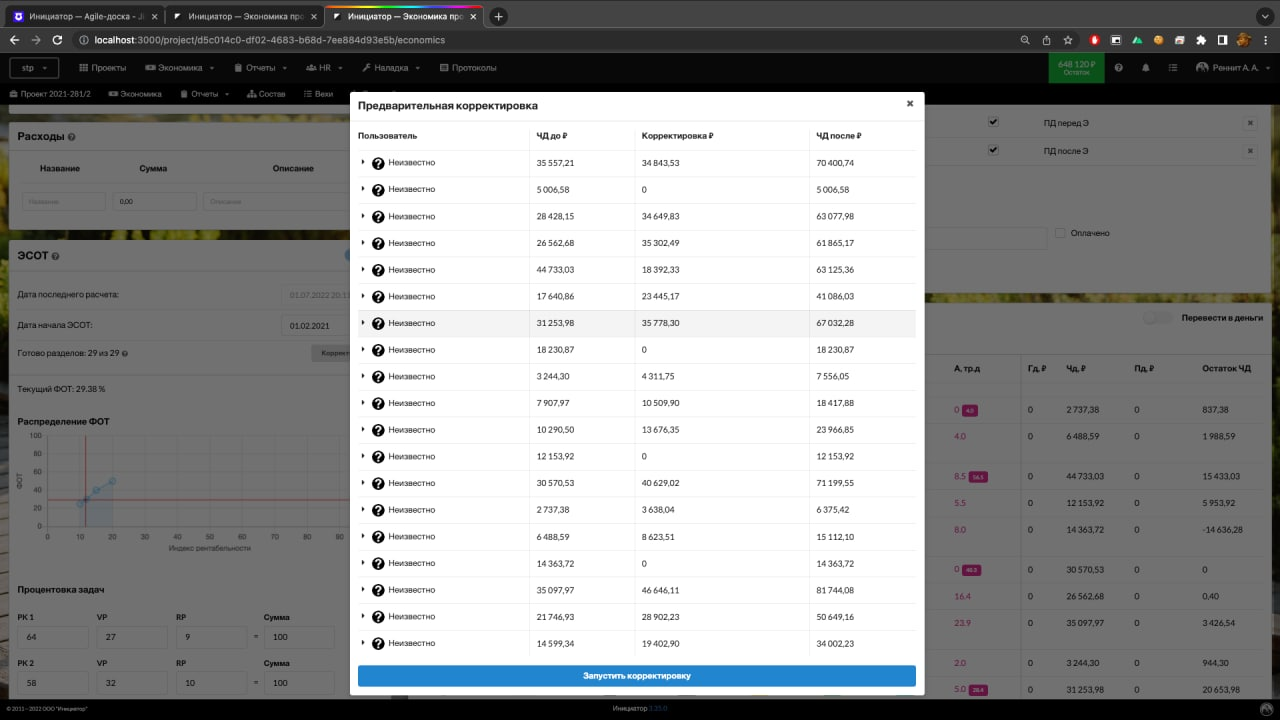Open the browser profile avatar
1280x720 pixels.
pos(1244,40)
